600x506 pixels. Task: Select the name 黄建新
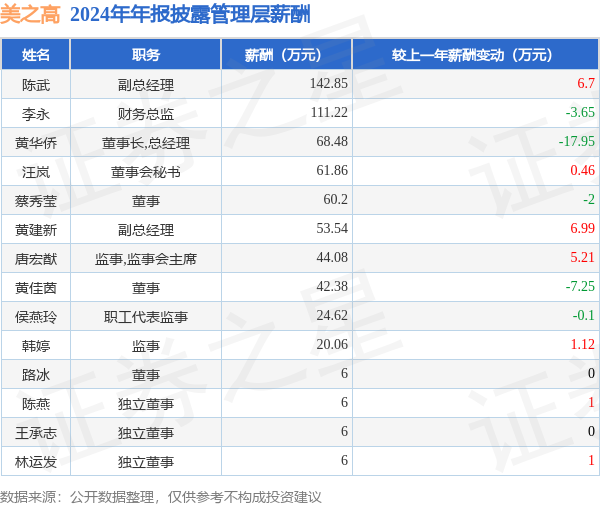(36, 230)
